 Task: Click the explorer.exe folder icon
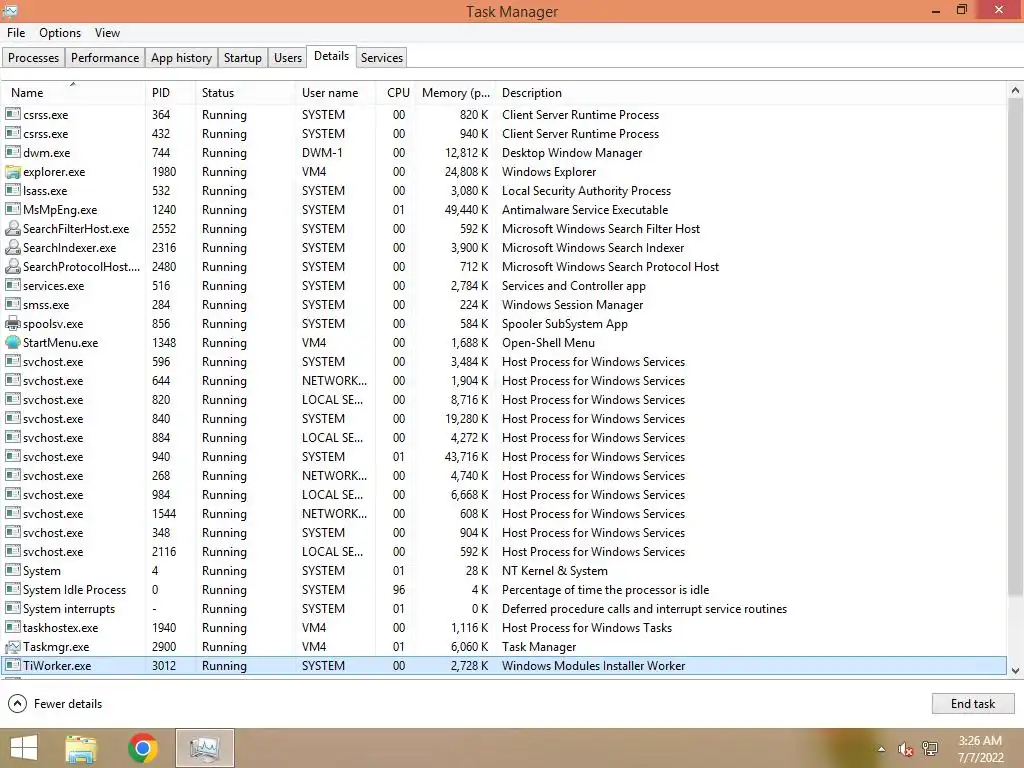point(12,172)
